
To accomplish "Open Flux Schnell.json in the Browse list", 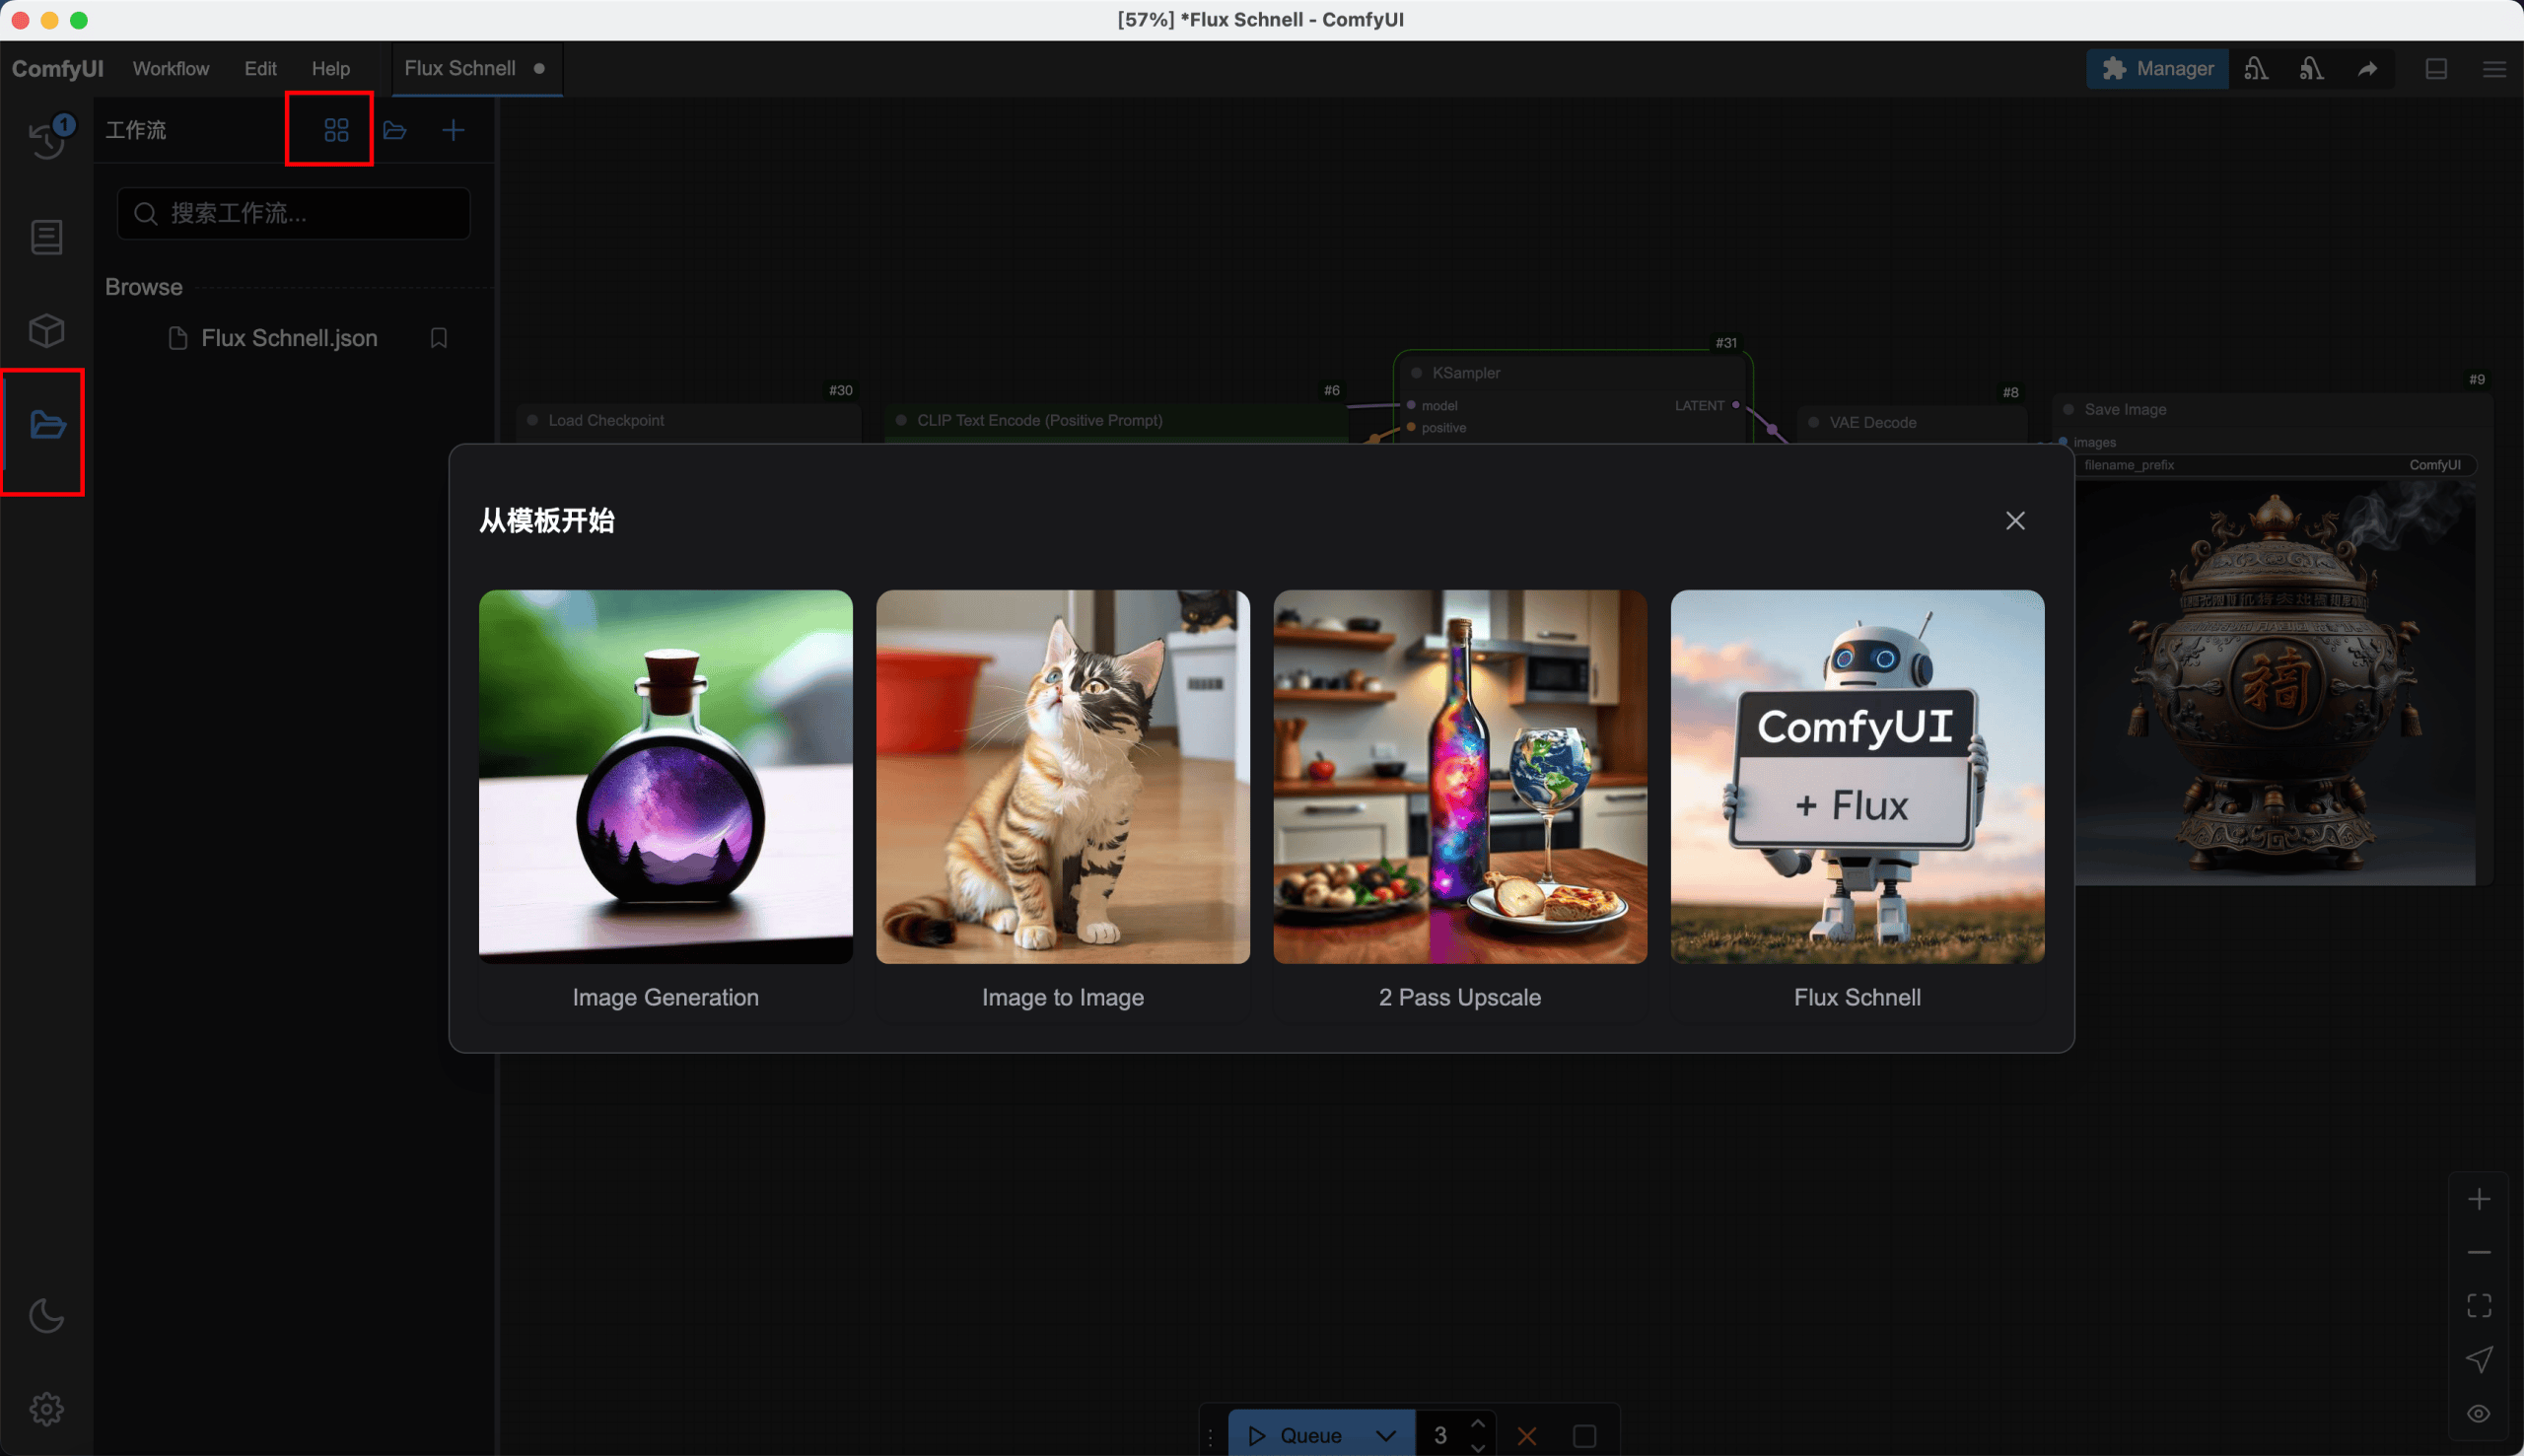I will pos(289,338).
